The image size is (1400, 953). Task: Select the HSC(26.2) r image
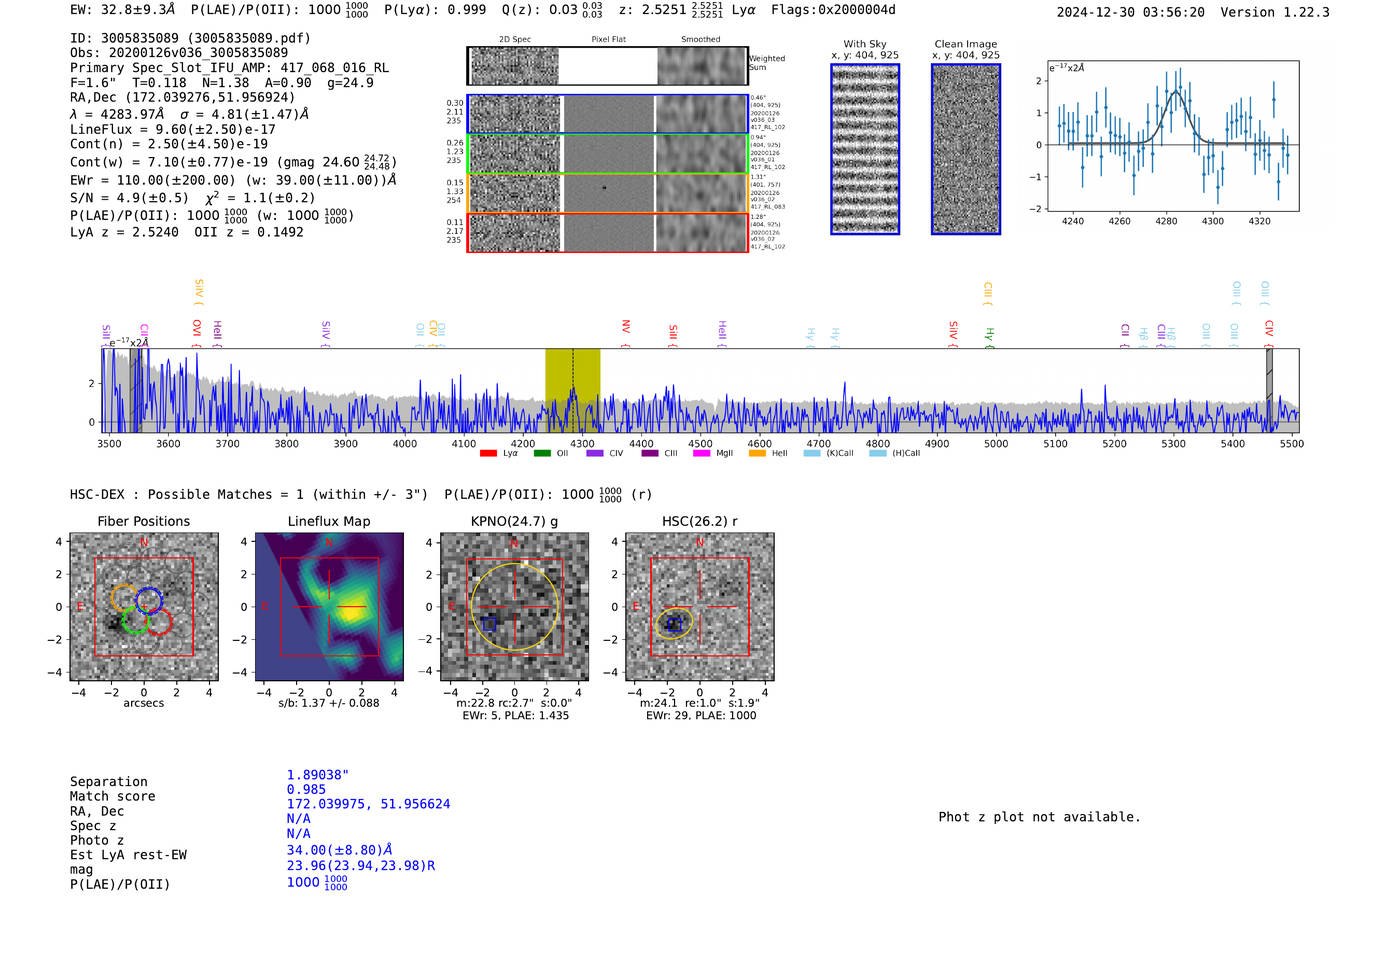click(x=699, y=607)
